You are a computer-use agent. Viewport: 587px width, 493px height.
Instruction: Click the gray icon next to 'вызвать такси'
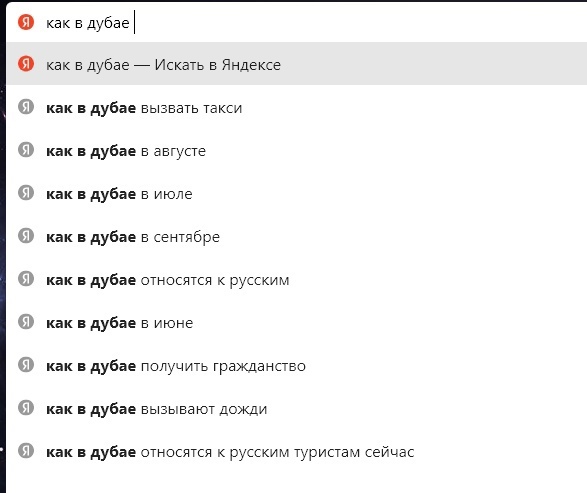click(x=26, y=107)
